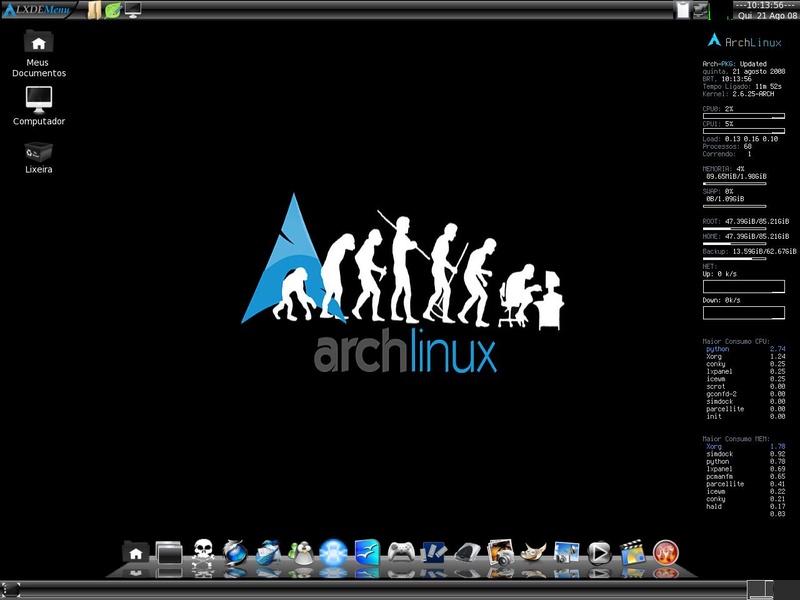Click the glowing blue orb dock icon

click(x=333, y=553)
